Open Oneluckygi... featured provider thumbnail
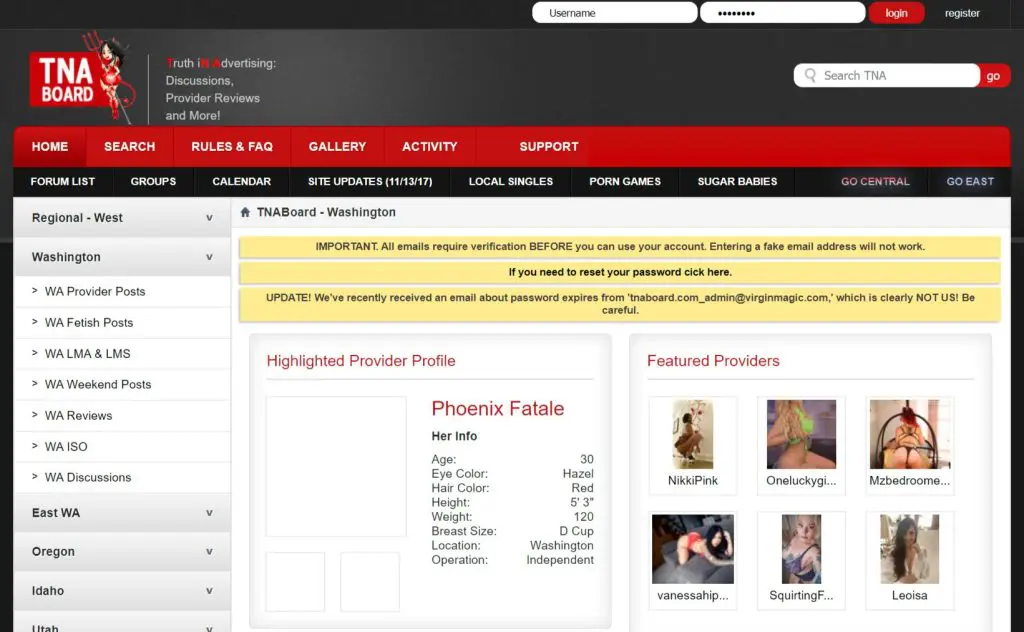 (801, 434)
